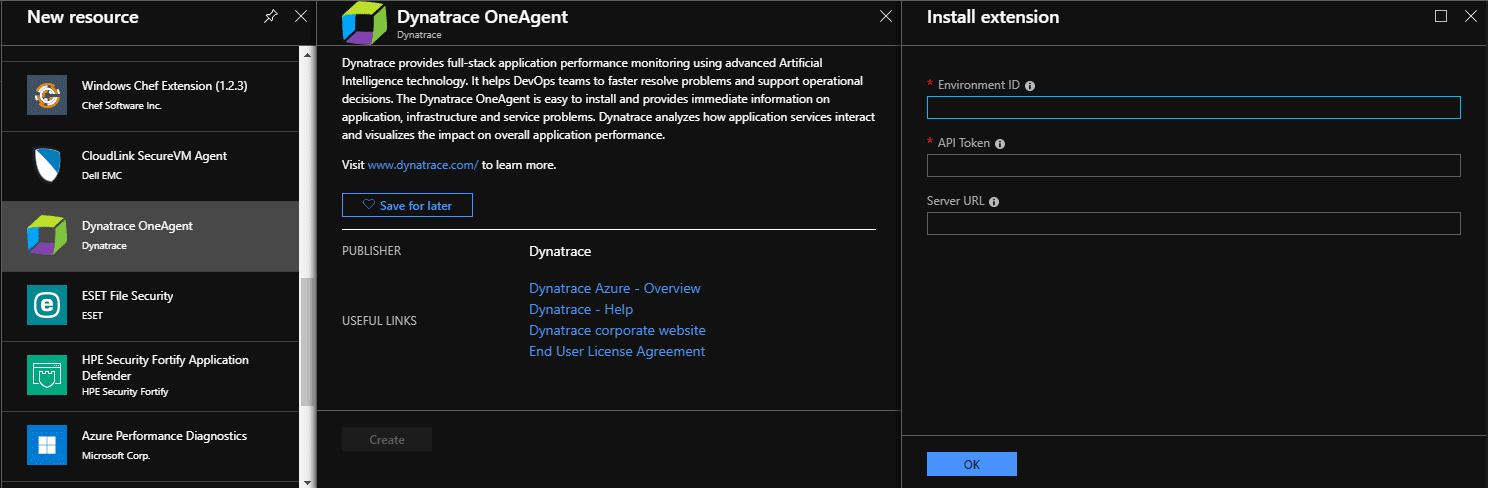Viewport: 1488px width, 488px height.
Task: Click the Dynatrace OneAgent list icon
Action: point(47,235)
